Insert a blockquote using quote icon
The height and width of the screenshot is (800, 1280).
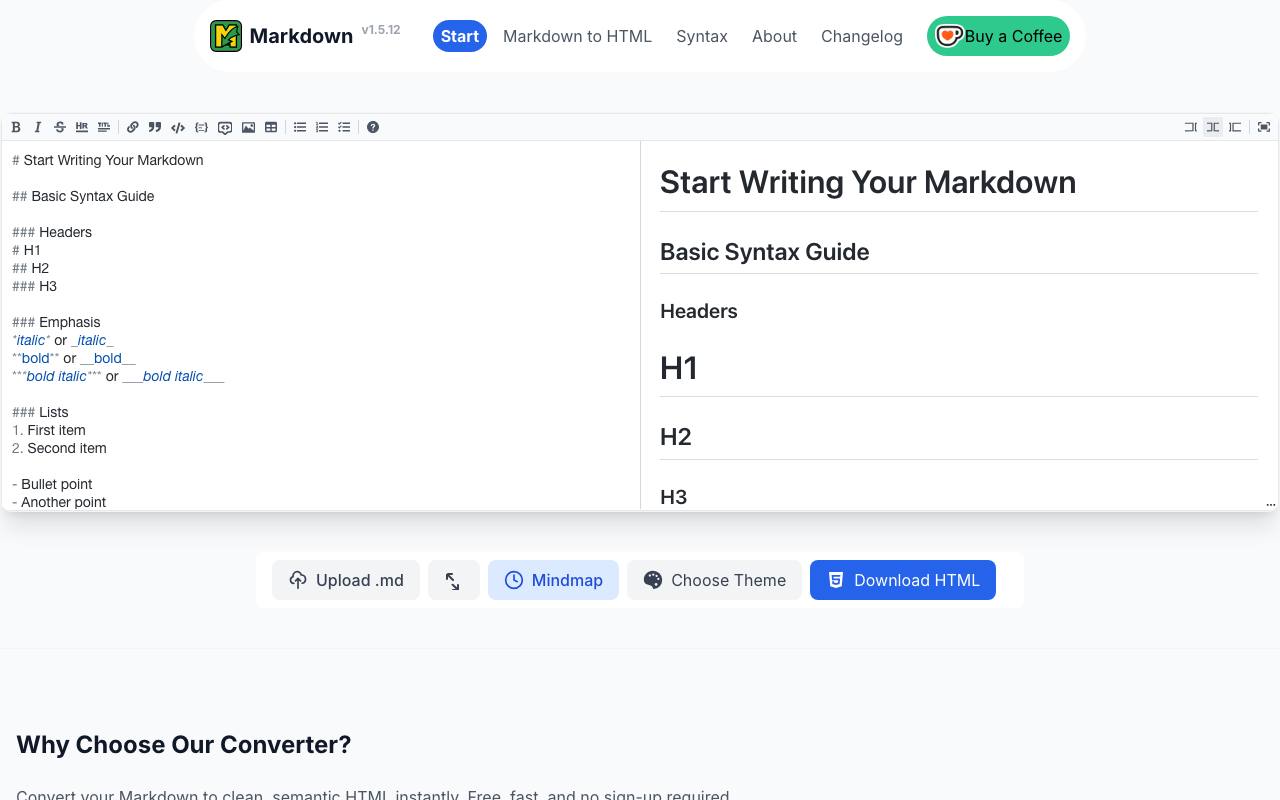pos(155,127)
